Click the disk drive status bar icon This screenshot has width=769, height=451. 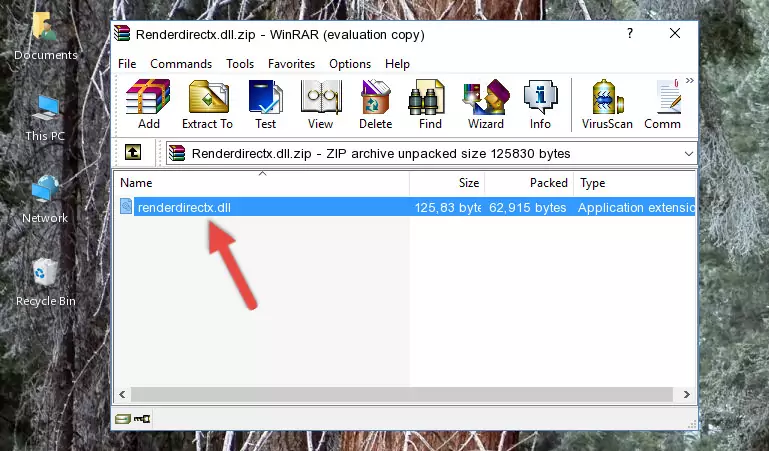point(123,419)
